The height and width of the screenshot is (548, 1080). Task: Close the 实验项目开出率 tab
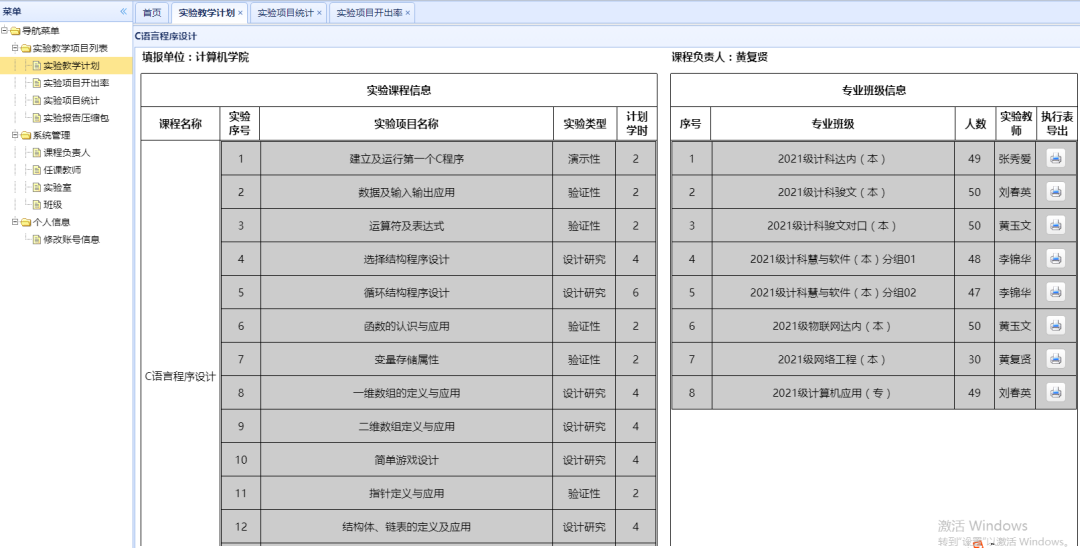point(408,13)
